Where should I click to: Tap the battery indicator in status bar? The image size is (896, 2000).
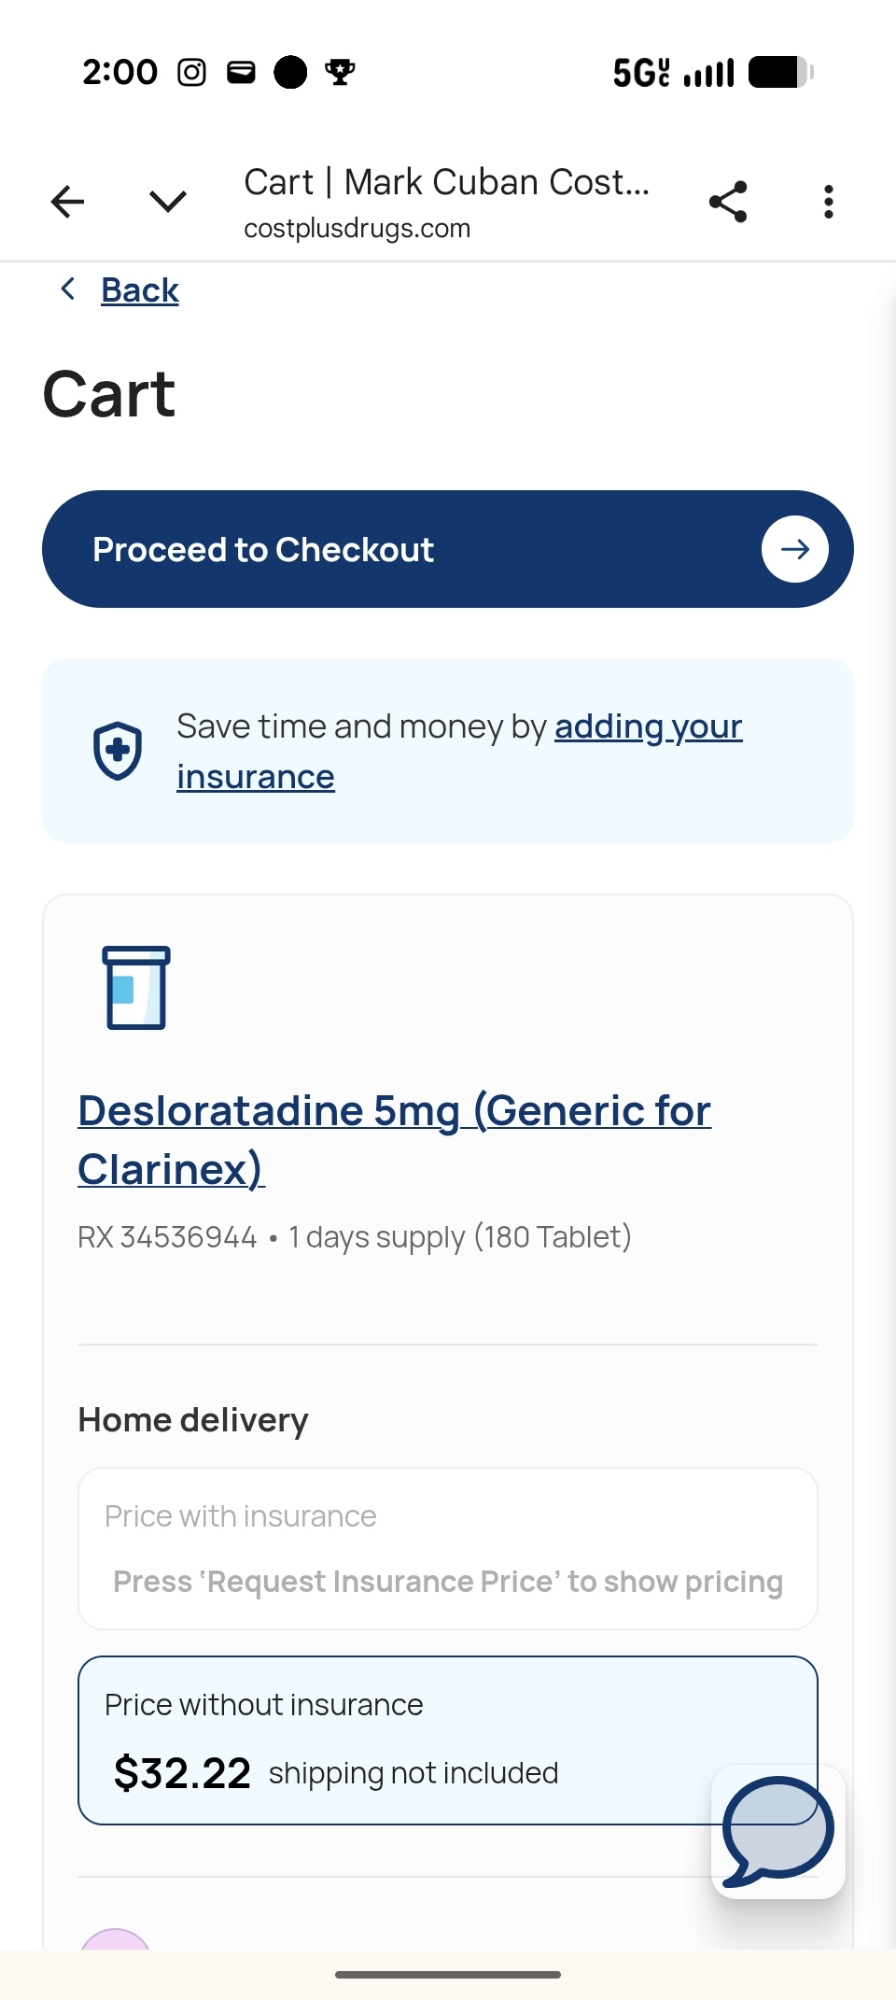pyautogui.click(x=780, y=72)
